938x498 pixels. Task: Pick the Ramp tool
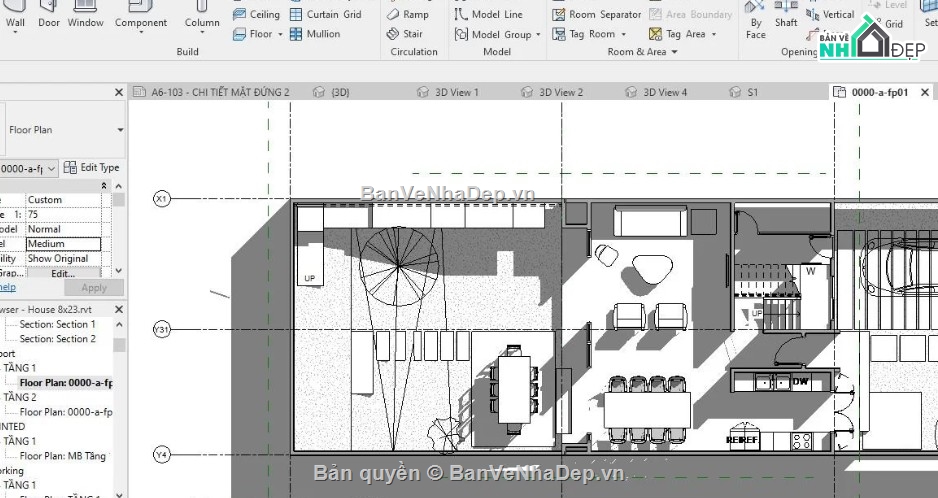pyautogui.click(x=407, y=14)
